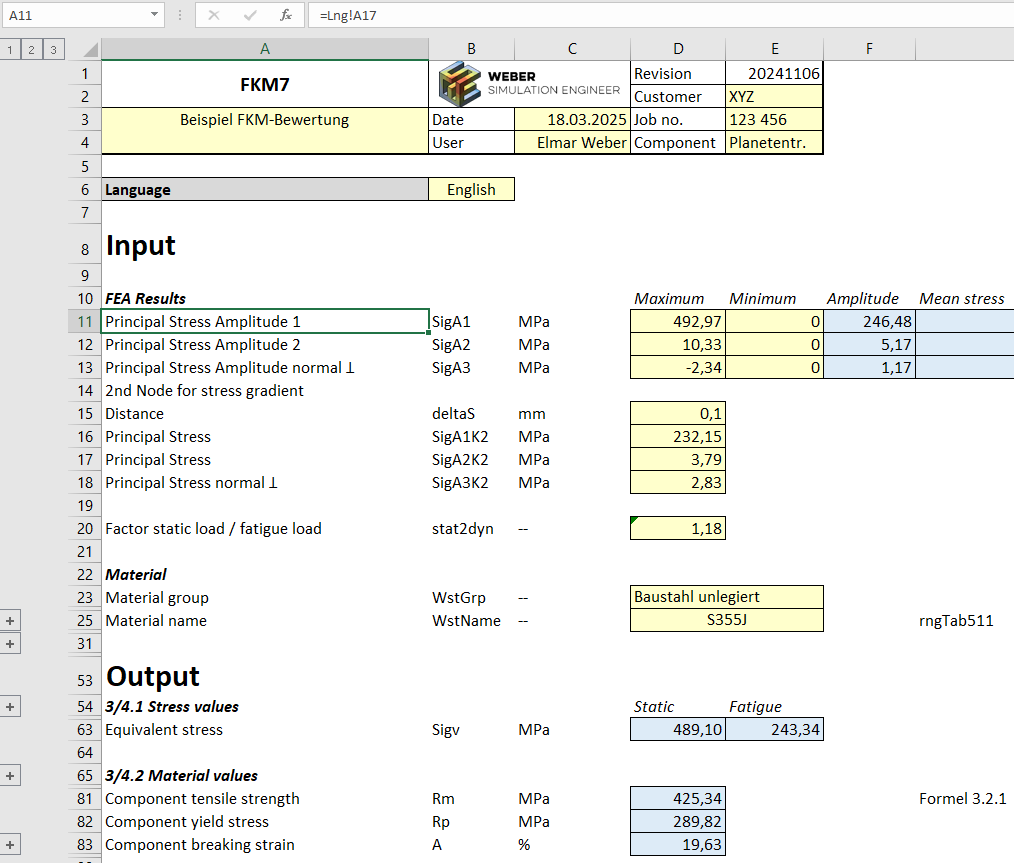Expand the group beside row 31
1014x863 pixels.
point(10,644)
